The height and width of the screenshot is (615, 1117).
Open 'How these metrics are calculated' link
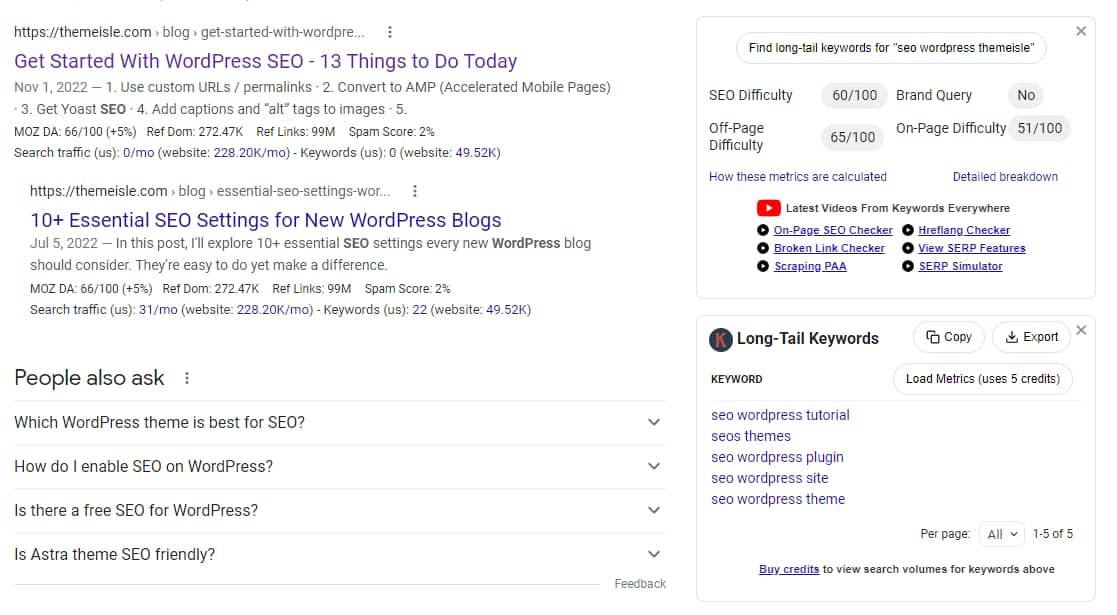798,177
